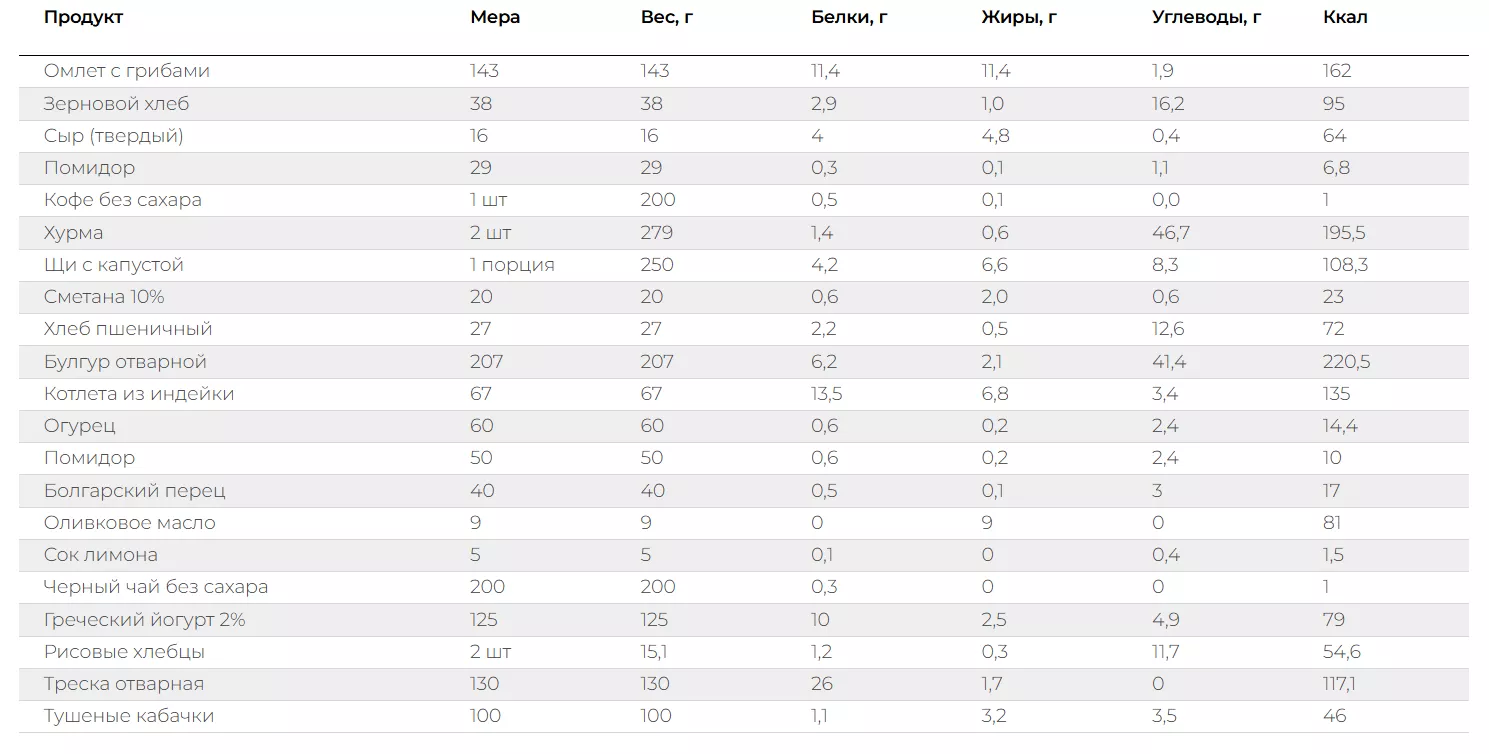The width and height of the screenshot is (1489, 754).
Task: Click the Болгарский перец cell
Action: 135,491
